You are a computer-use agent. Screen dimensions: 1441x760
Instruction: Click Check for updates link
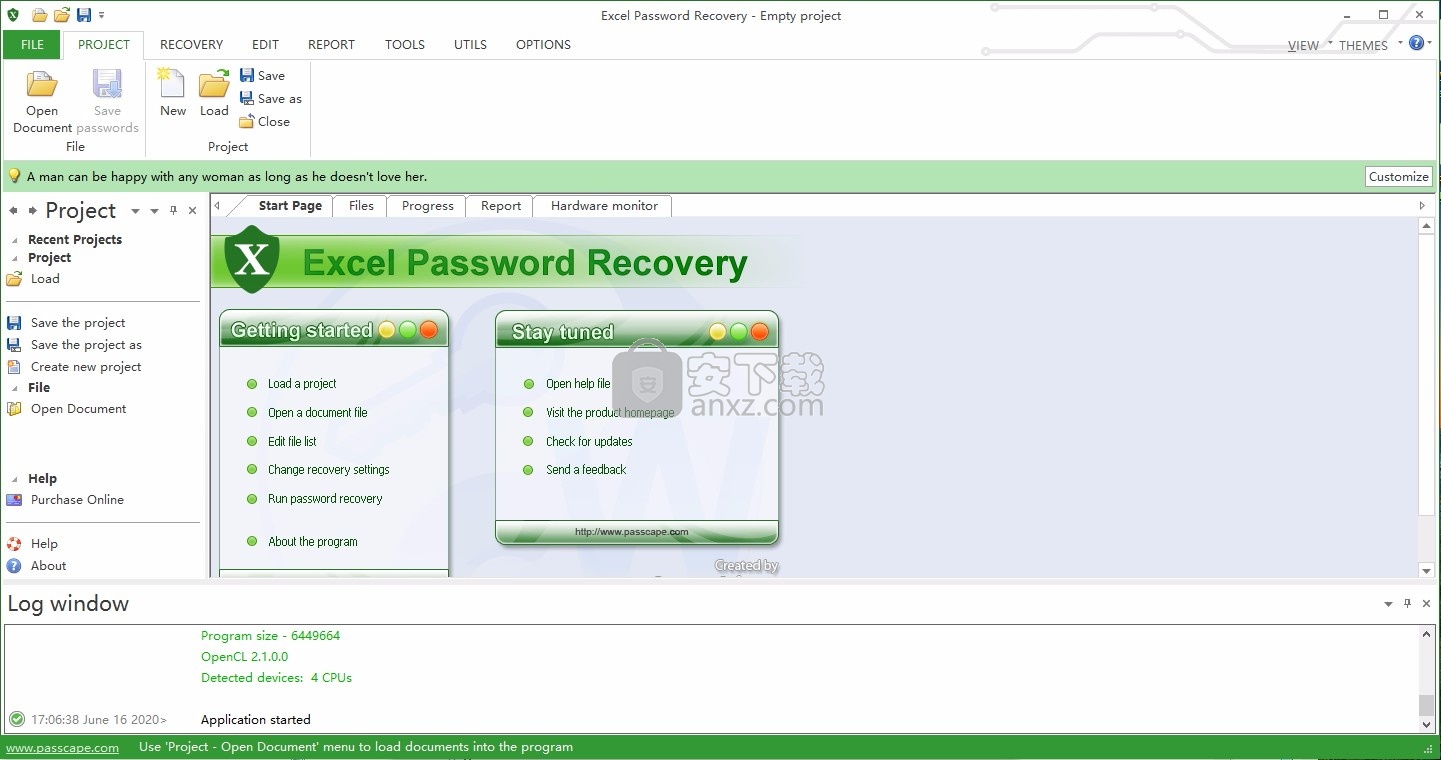[589, 442]
